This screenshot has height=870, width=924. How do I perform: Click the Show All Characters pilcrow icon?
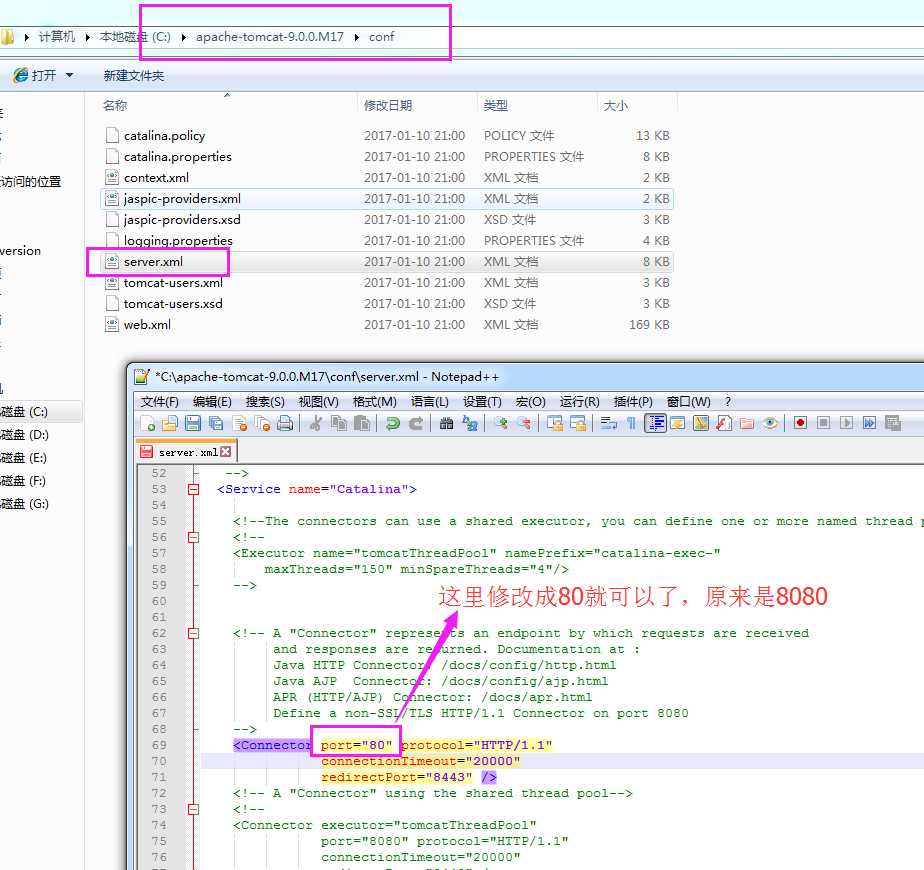point(631,423)
